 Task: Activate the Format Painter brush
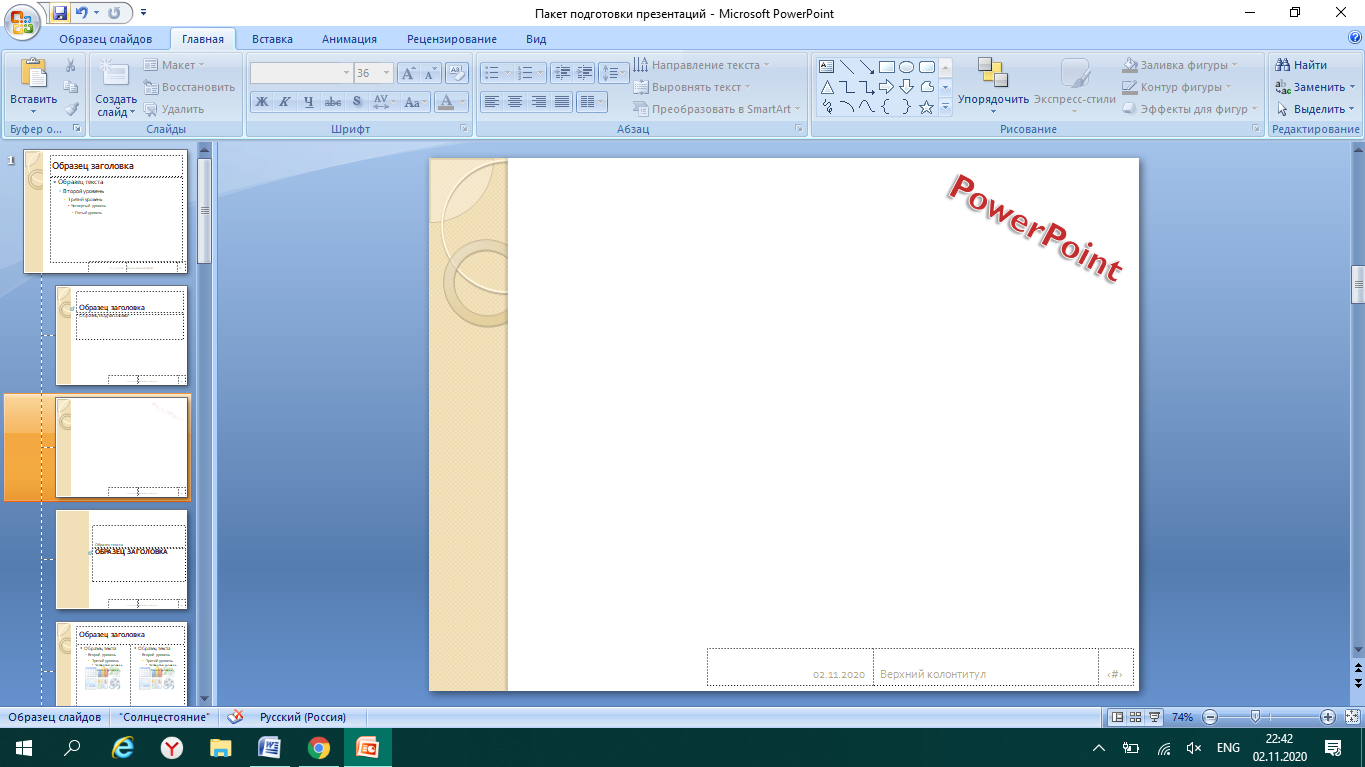(71, 109)
